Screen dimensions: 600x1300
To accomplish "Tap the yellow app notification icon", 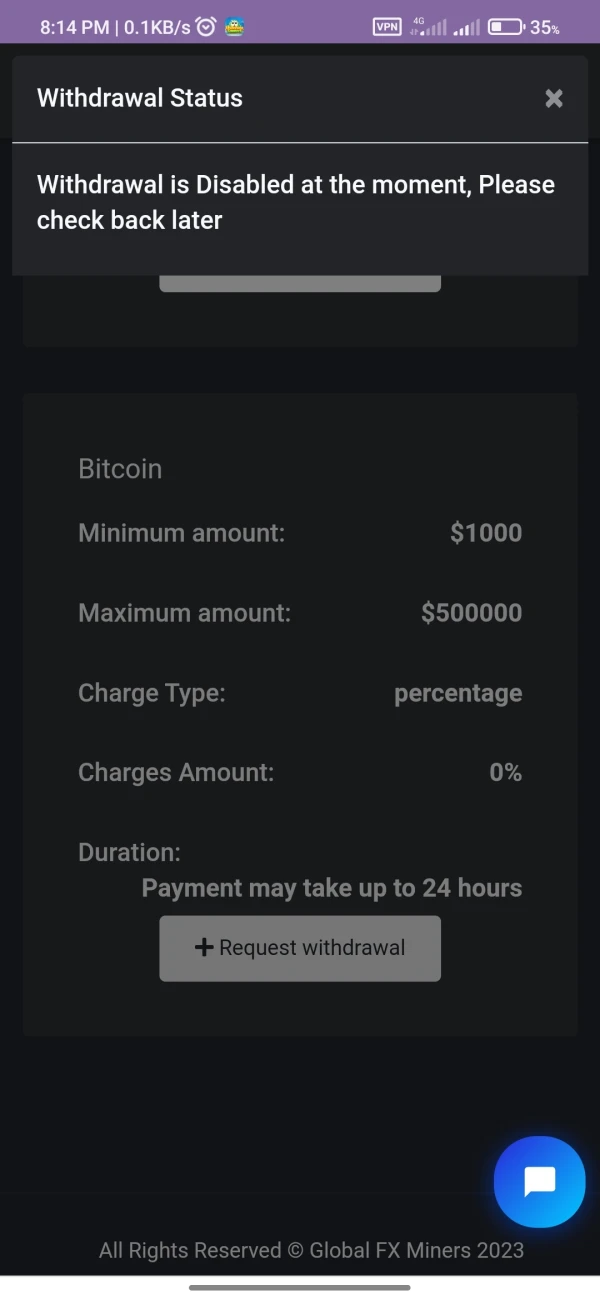I will pos(235,27).
